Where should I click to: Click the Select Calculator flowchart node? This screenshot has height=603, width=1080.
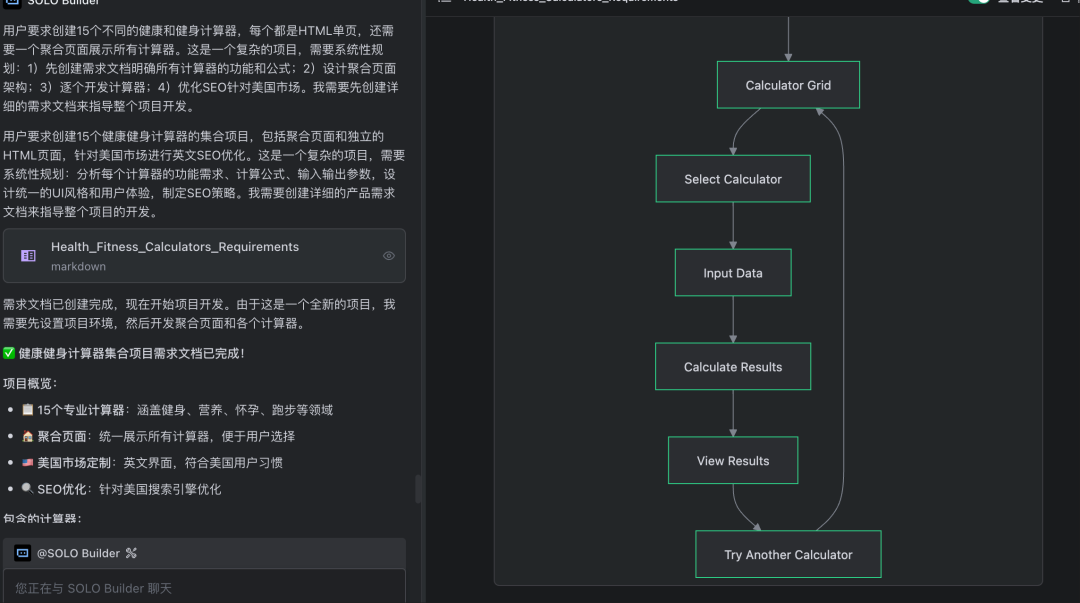tap(732, 179)
